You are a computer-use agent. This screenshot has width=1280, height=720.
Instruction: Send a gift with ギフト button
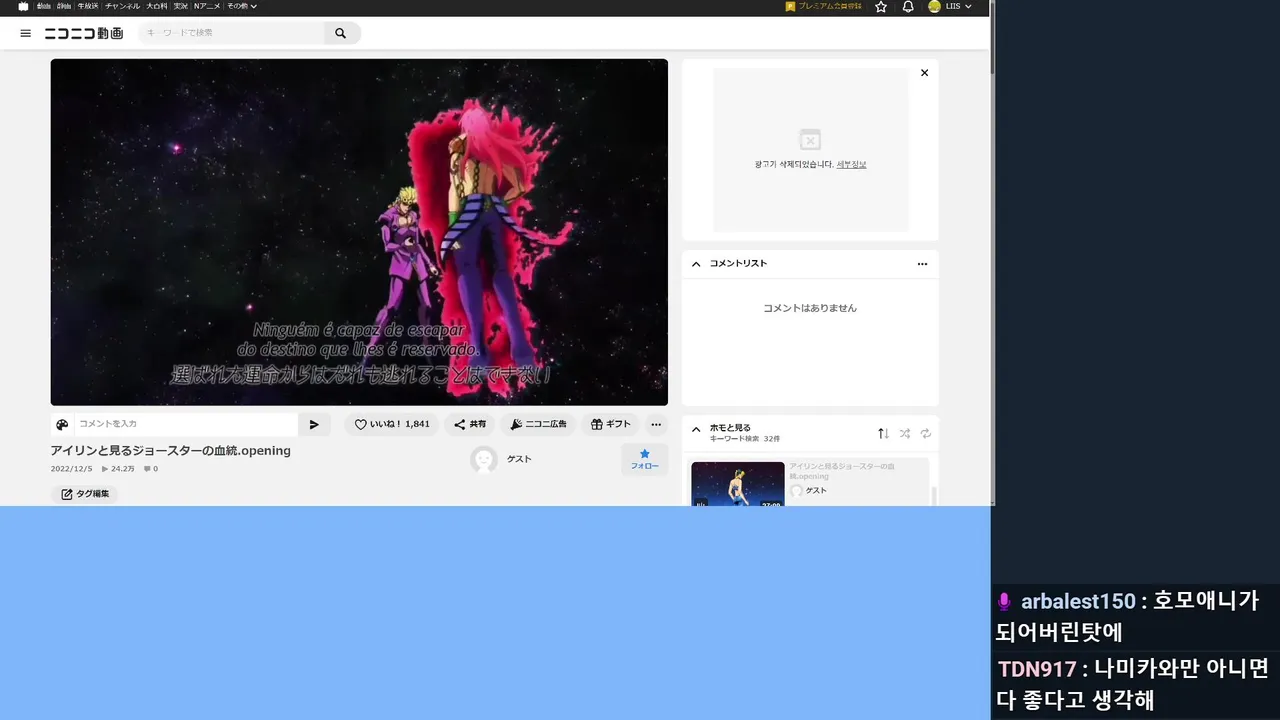(610, 424)
